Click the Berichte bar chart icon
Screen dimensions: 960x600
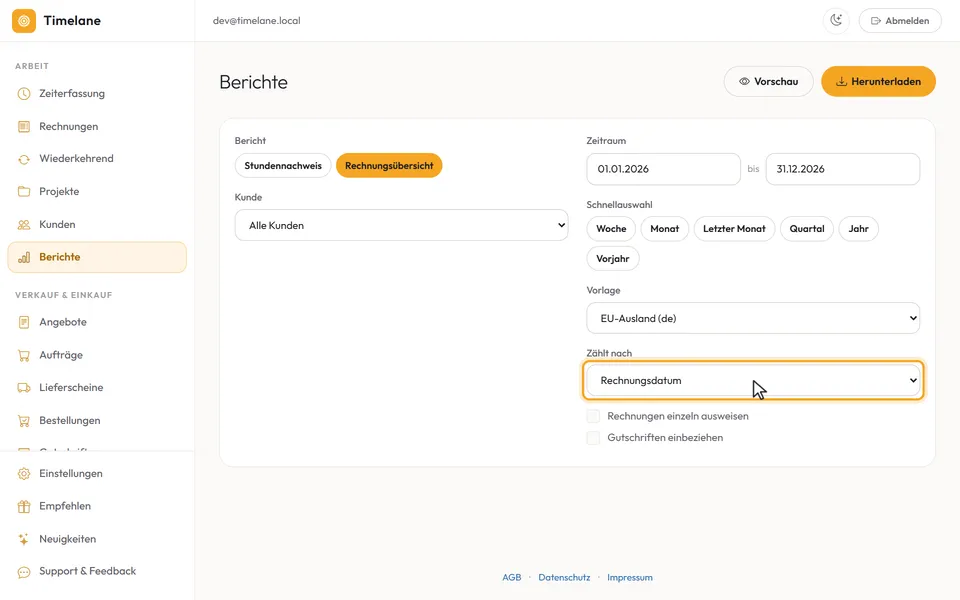24,257
